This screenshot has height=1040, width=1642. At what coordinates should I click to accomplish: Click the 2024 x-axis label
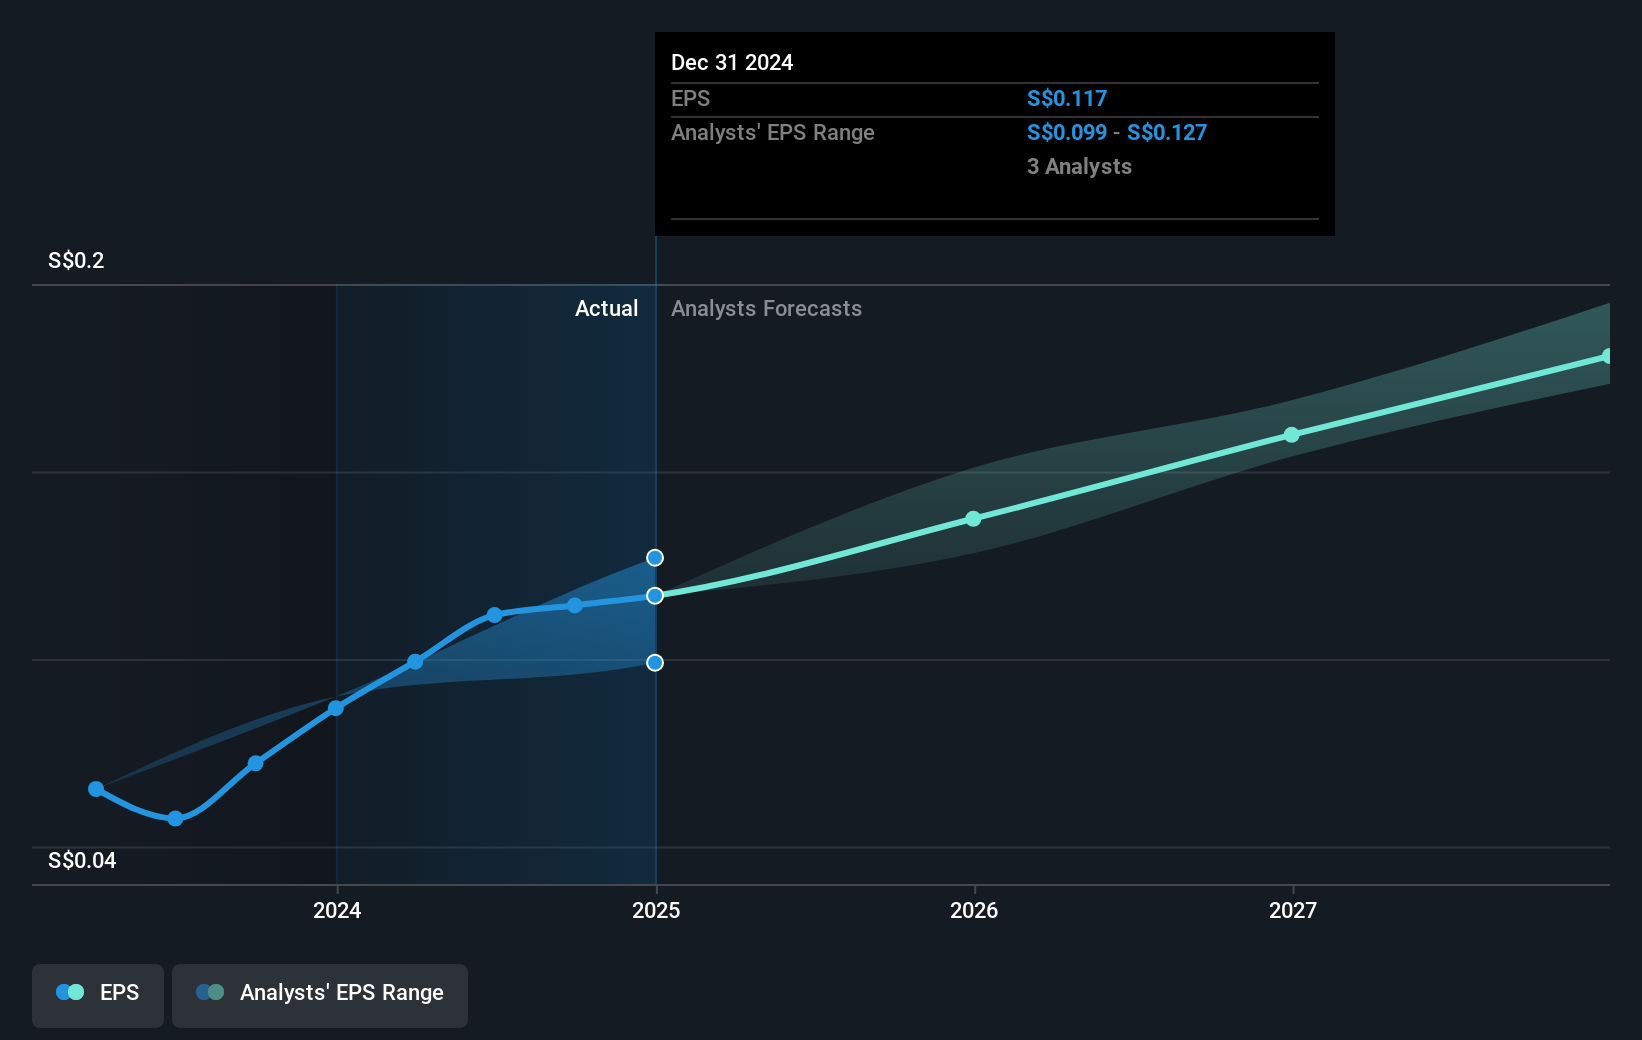coord(337,910)
